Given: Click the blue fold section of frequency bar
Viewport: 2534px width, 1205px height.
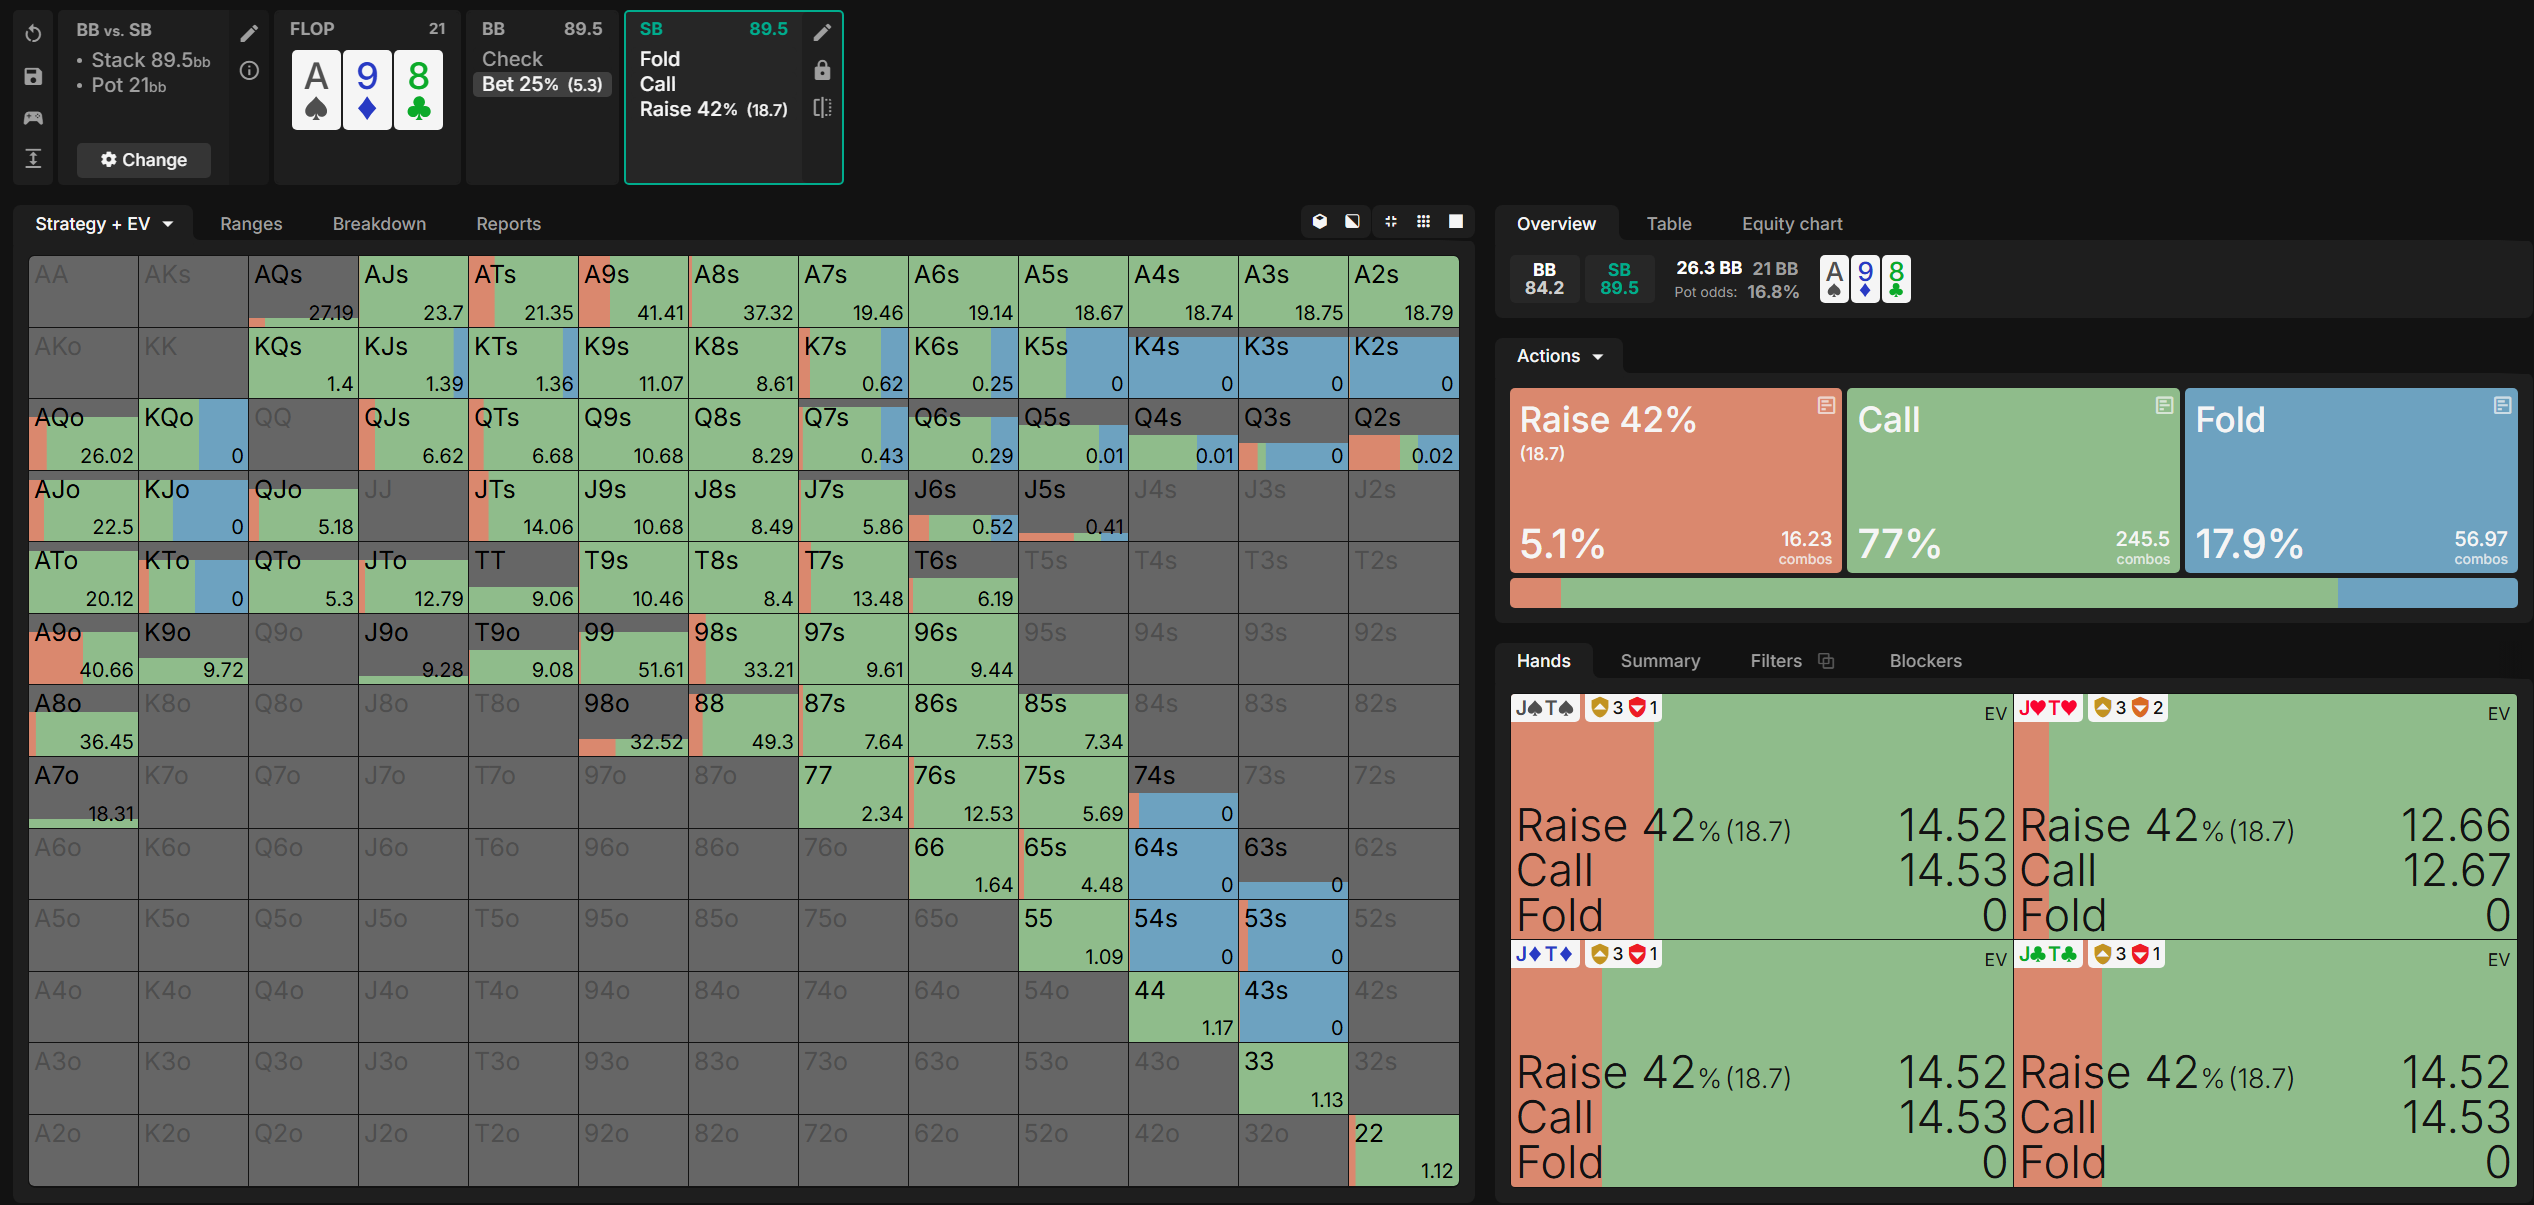Looking at the screenshot, I should pyautogui.click(x=2426, y=593).
